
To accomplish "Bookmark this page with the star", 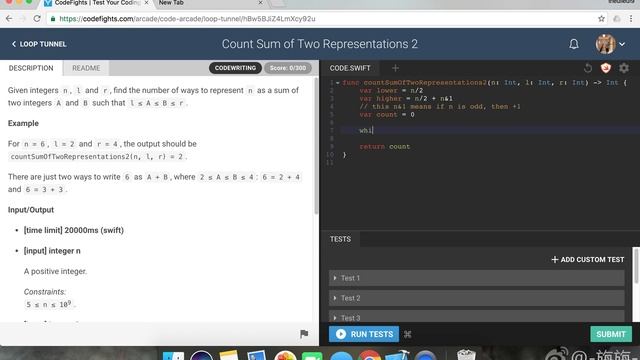I will 601,19.
